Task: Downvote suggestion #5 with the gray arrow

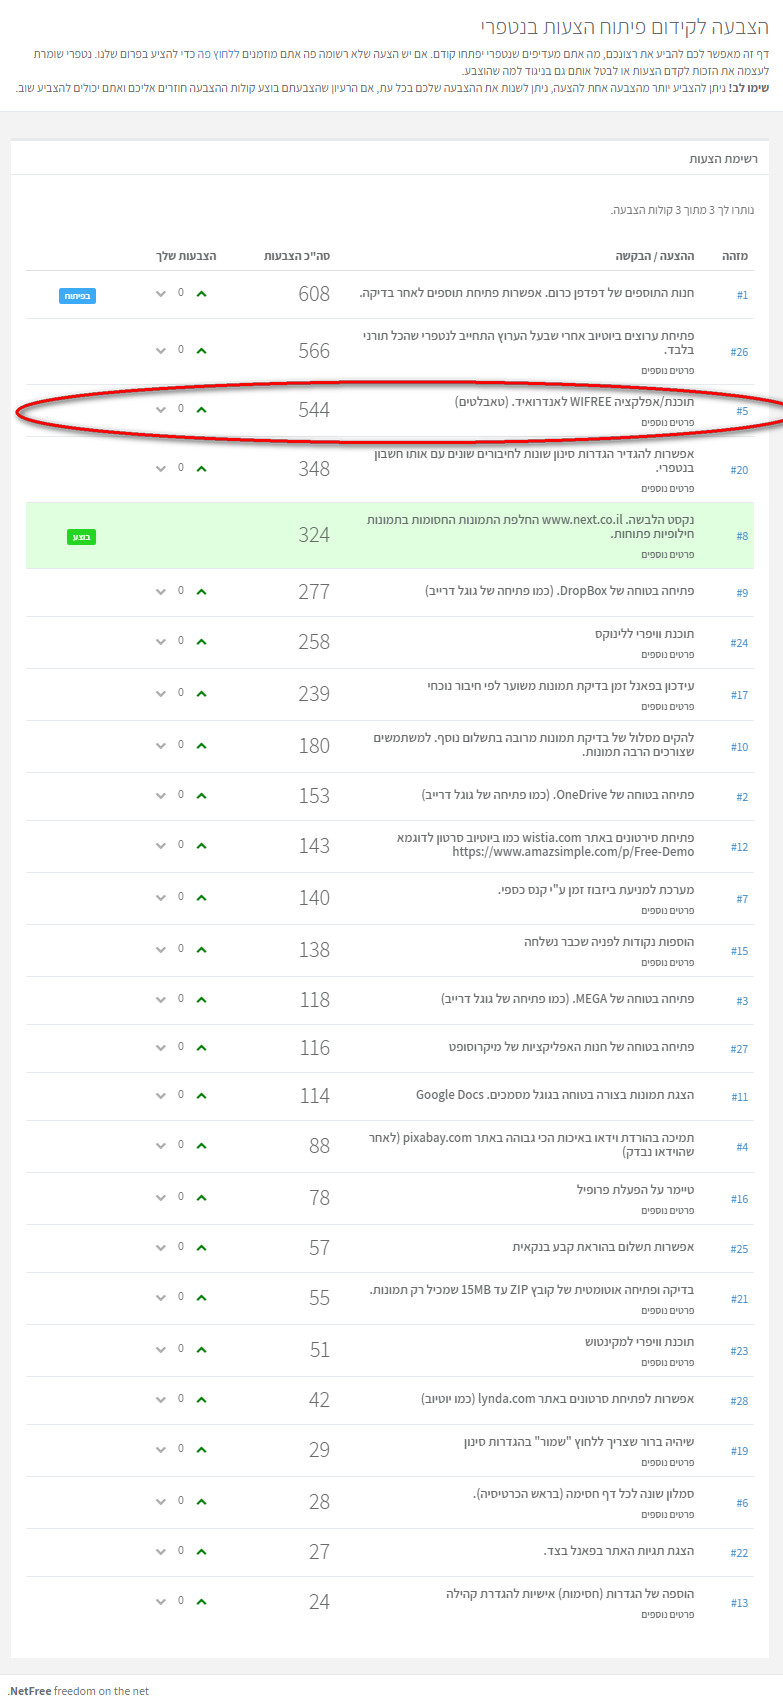Action: tap(160, 410)
